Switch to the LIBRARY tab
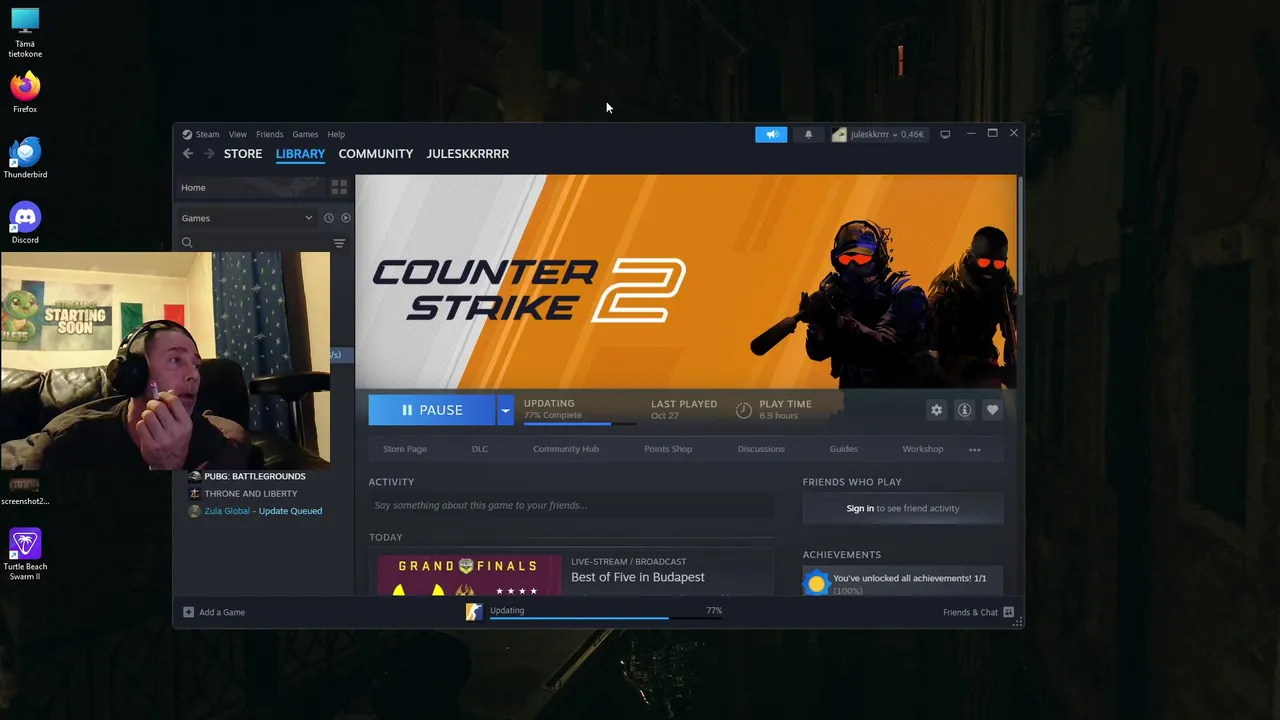Image resolution: width=1280 pixels, height=720 pixels. click(x=300, y=154)
